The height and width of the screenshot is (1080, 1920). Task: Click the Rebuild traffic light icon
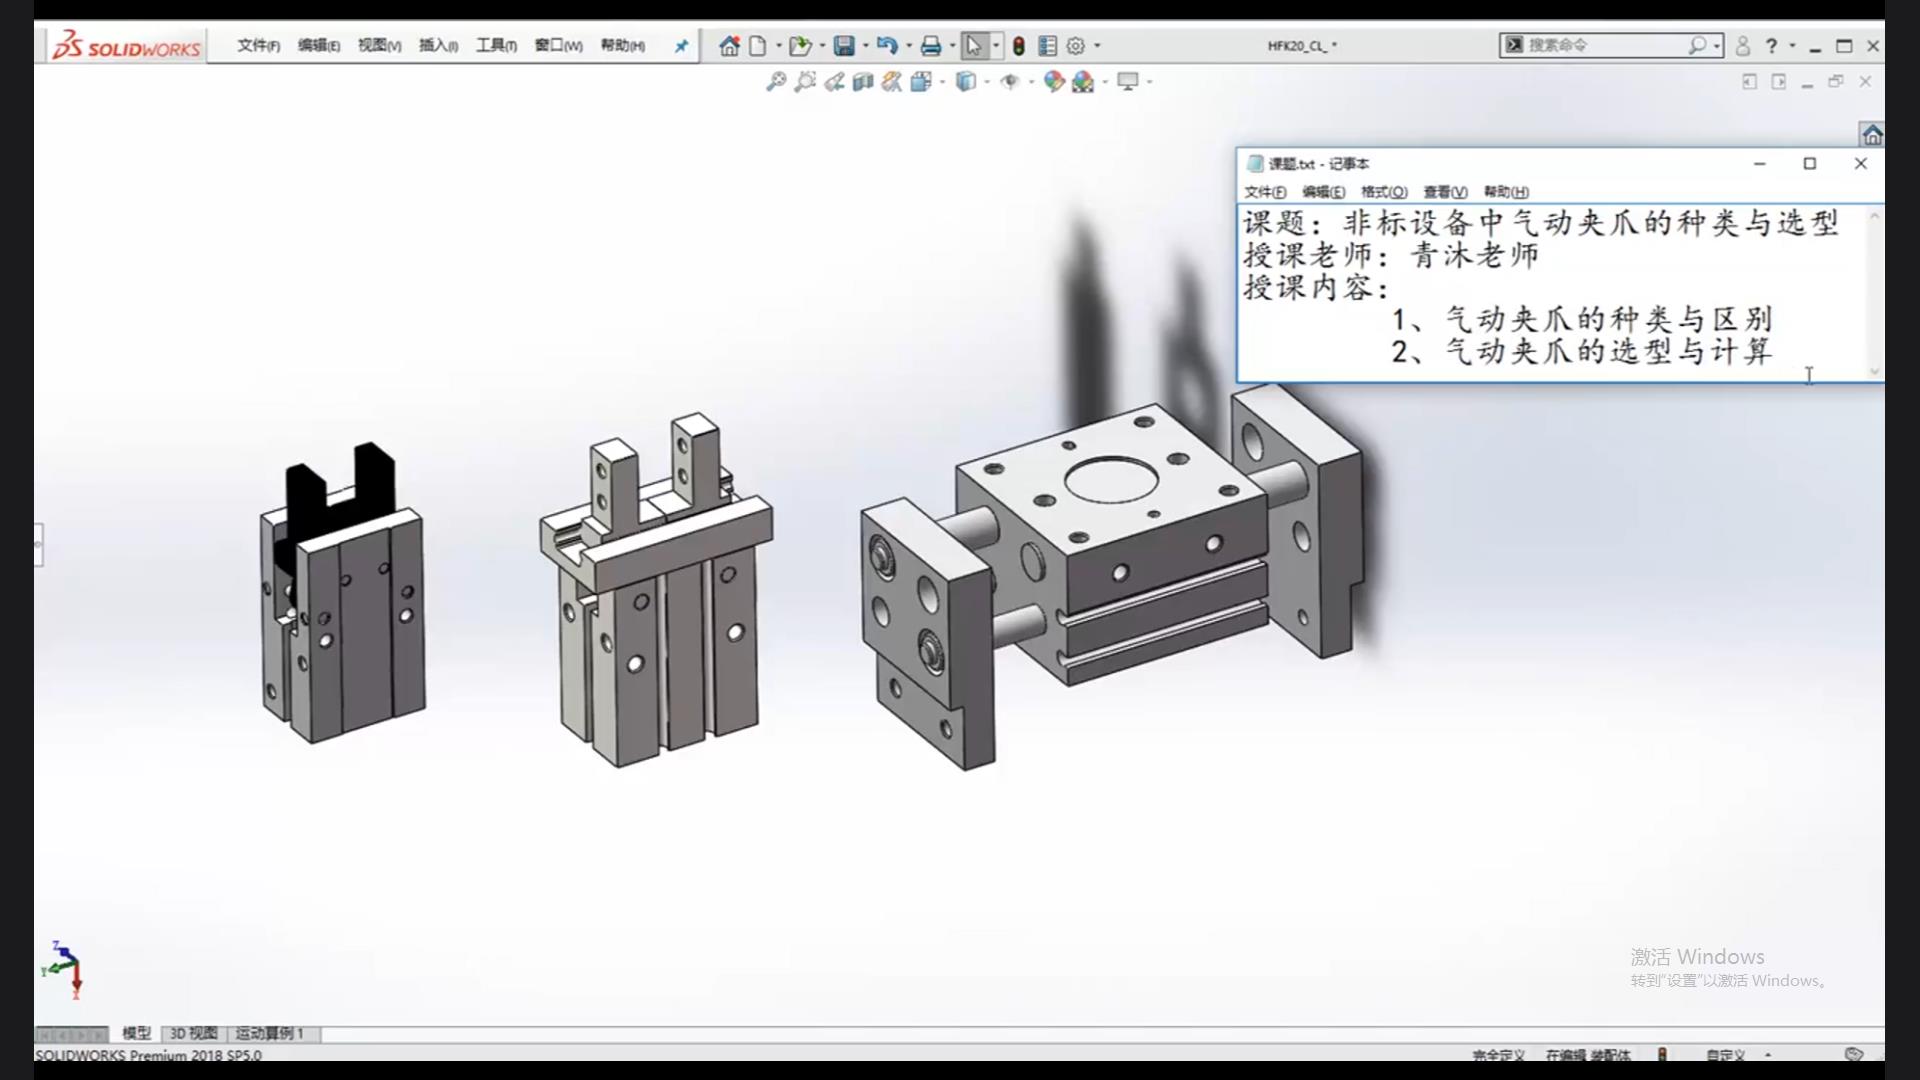[1018, 46]
